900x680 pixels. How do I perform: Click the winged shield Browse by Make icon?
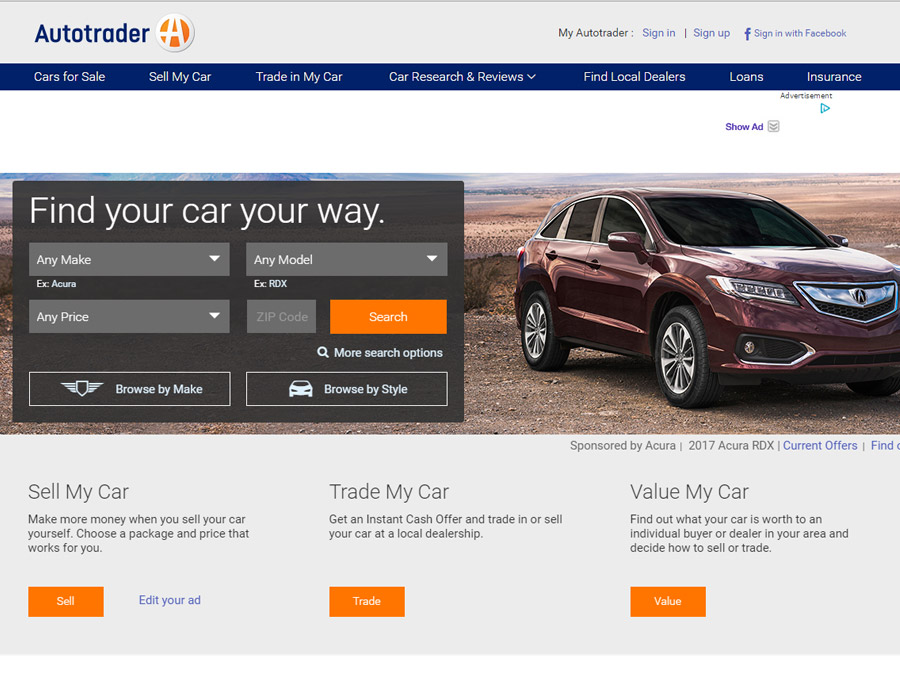82,388
